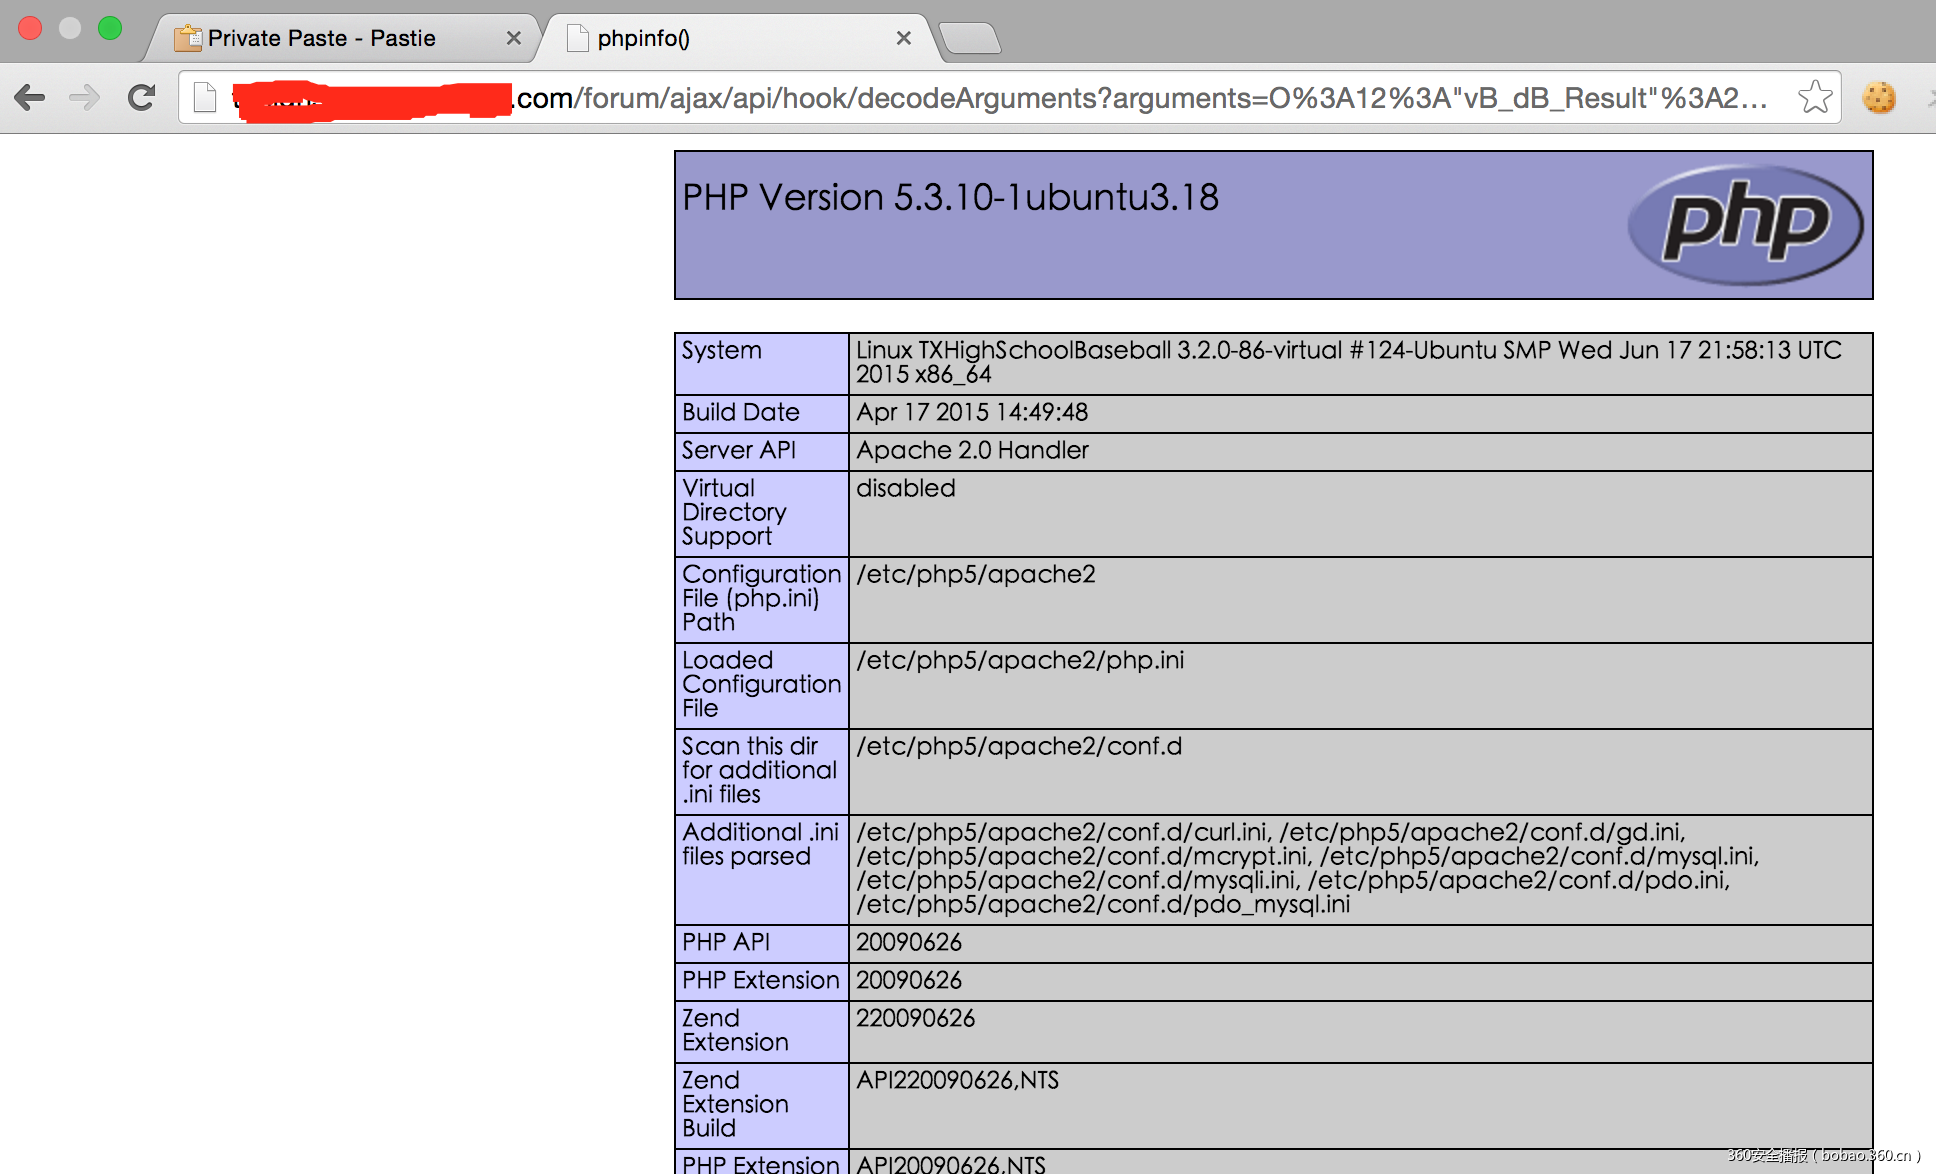
Task: Switch to Private Paste - Pastie tab
Action: (322, 38)
